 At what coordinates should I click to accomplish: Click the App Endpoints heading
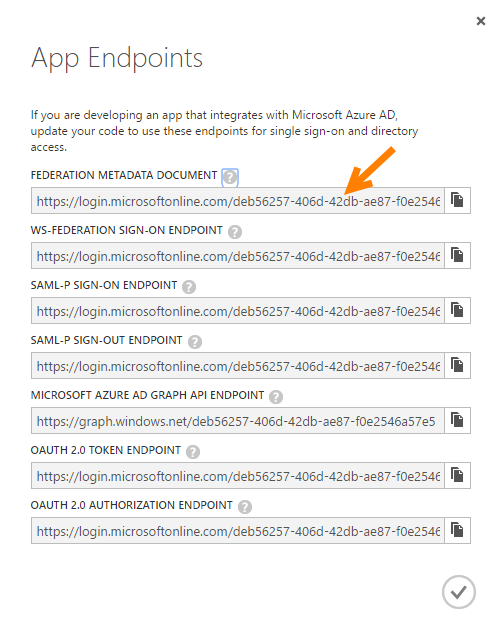(117, 58)
